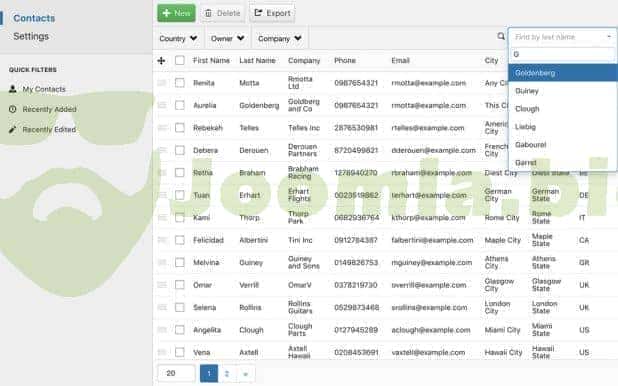Grab the drag handle for Renita's row
The width and height of the screenshot is (618, 386).
162,83
